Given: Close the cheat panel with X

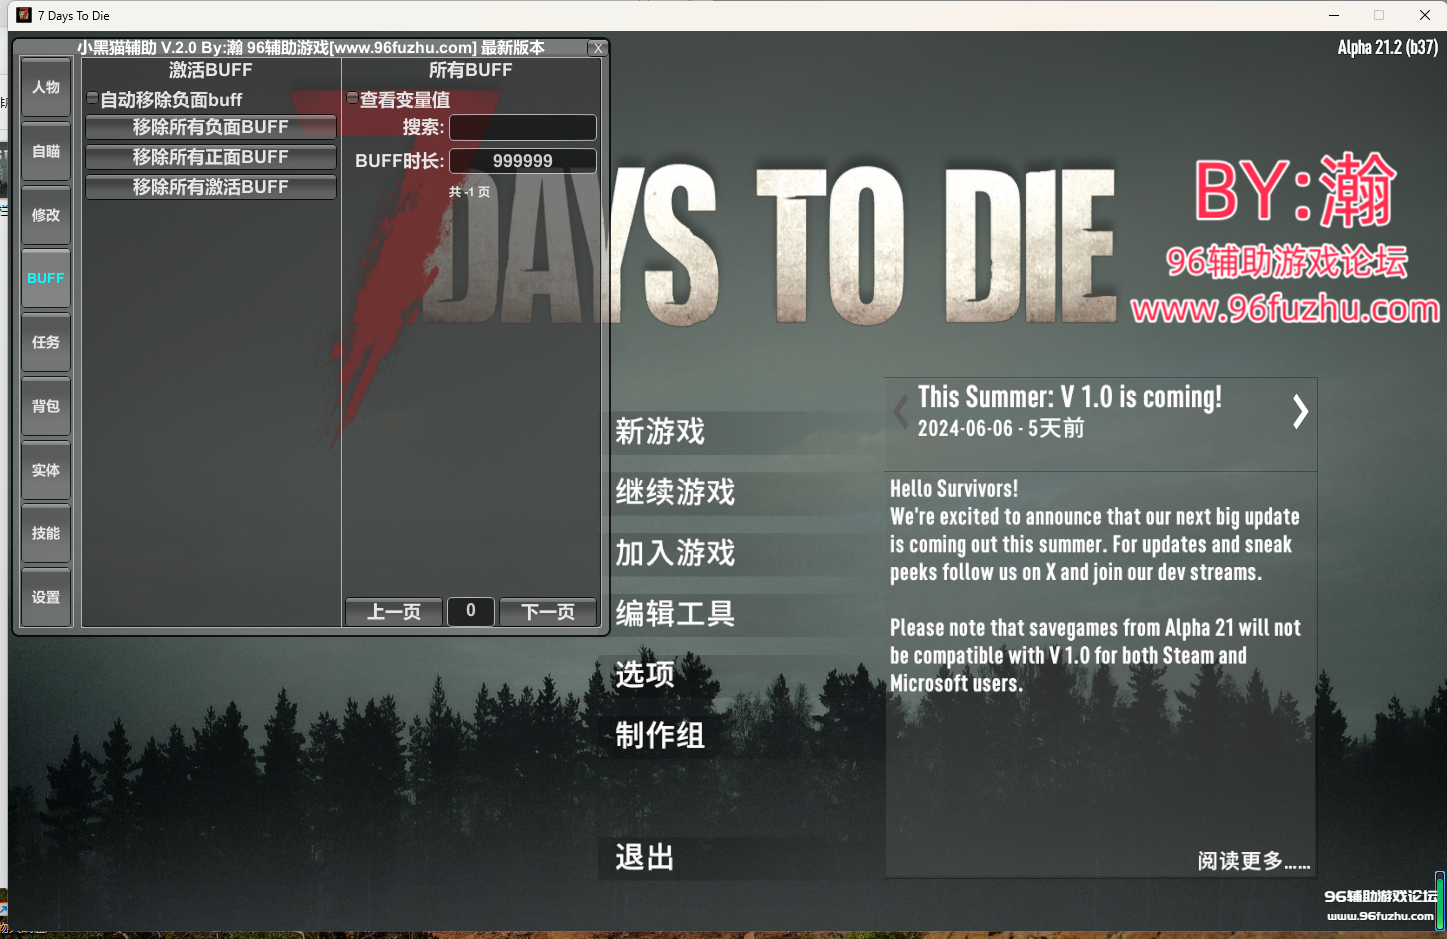Looking at the screenshot, I should pos(598,48).
